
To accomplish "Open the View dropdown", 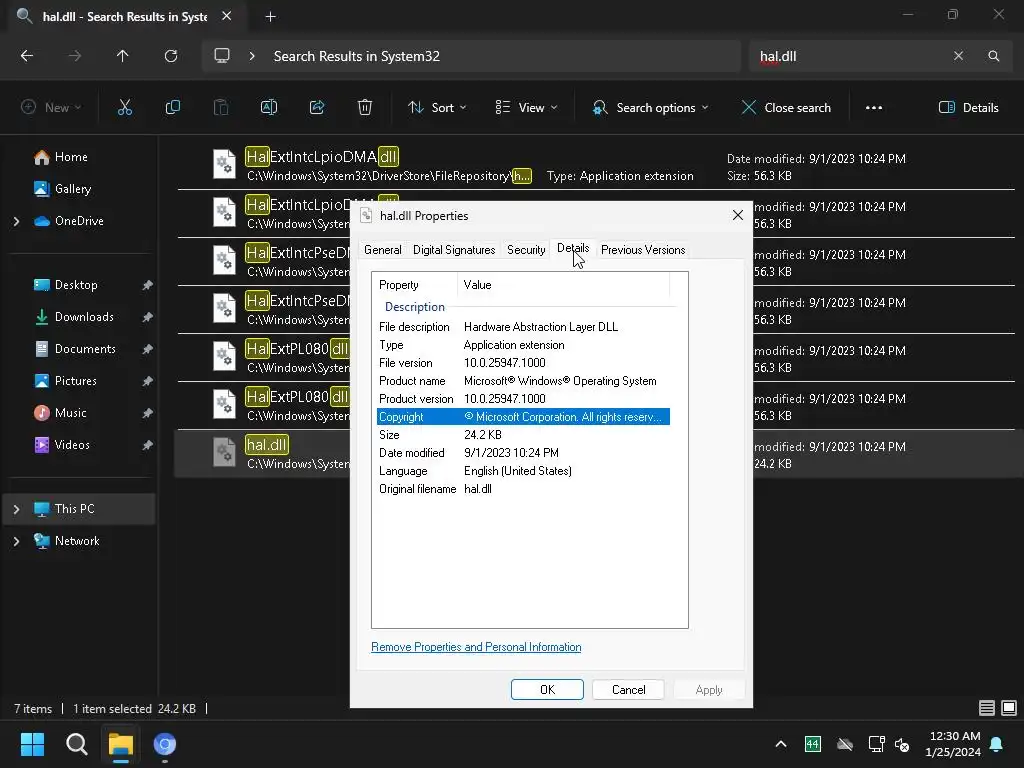I will pos(526,108).
